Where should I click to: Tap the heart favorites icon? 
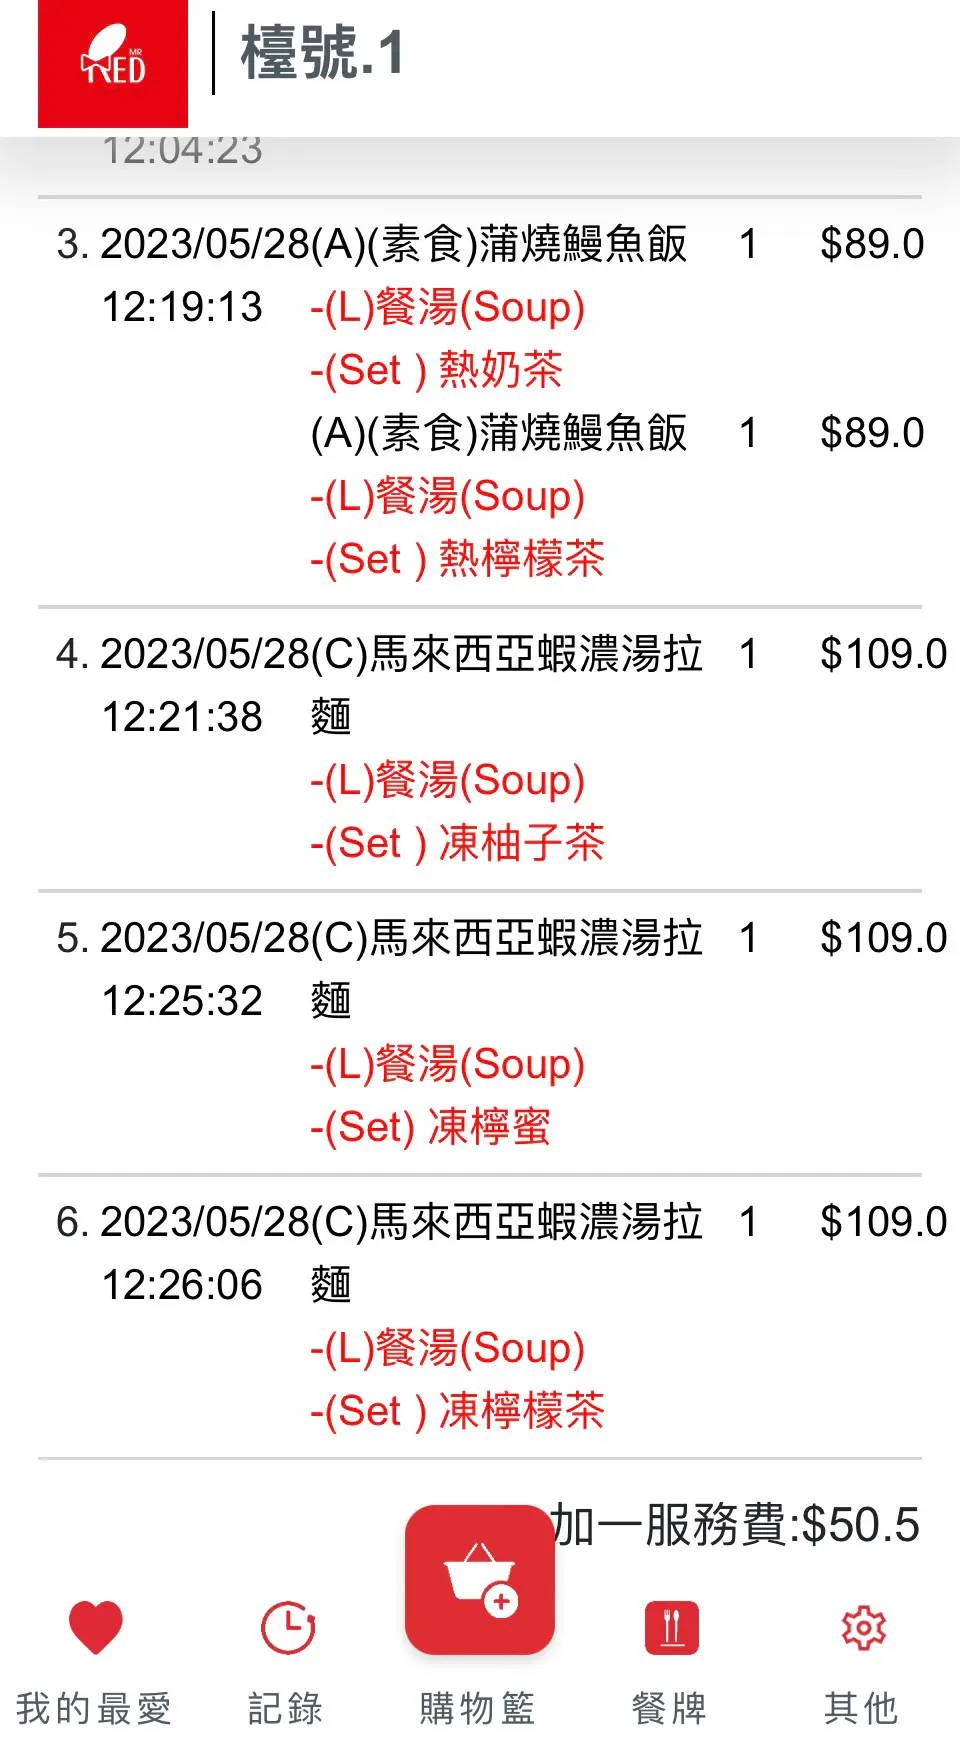(96, 1627)
